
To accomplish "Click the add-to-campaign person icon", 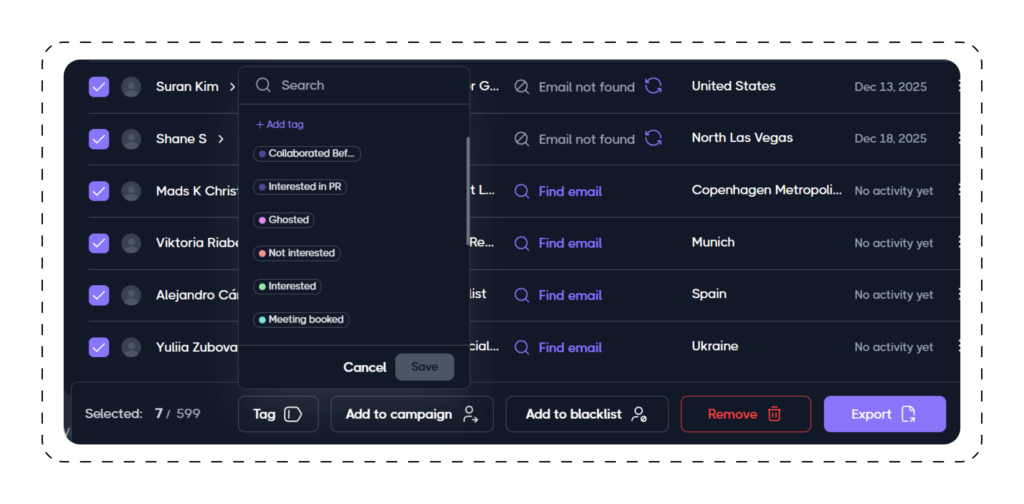I will [470, 414].
